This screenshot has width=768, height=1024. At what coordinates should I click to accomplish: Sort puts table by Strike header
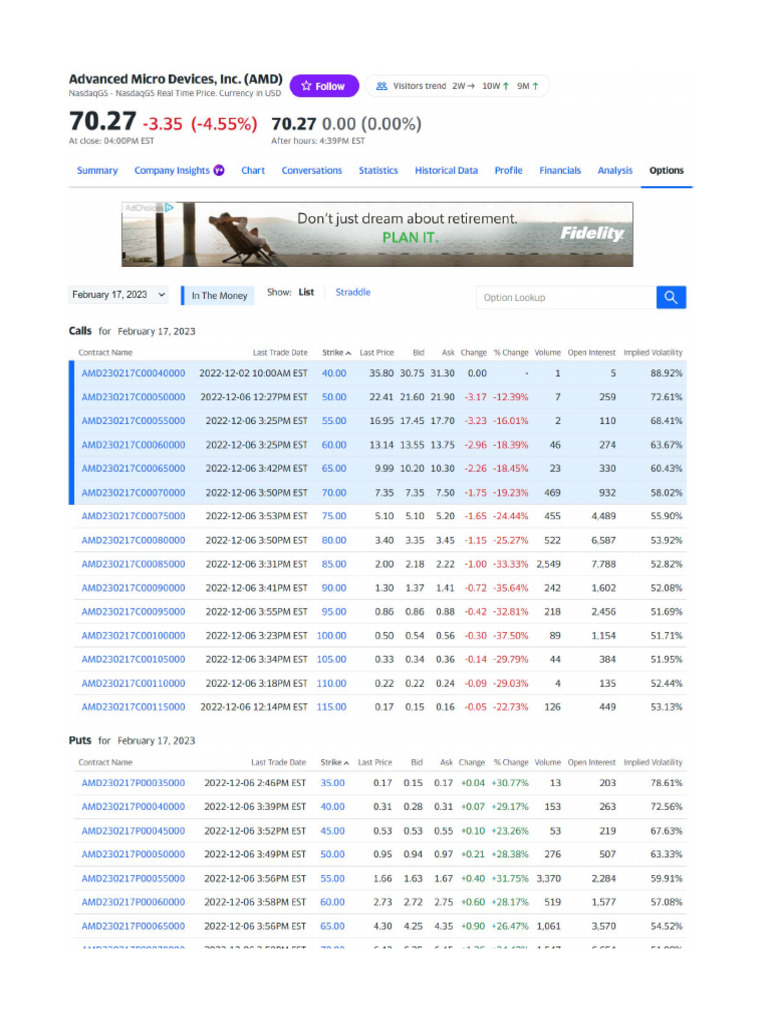click(x=334, y=763)
